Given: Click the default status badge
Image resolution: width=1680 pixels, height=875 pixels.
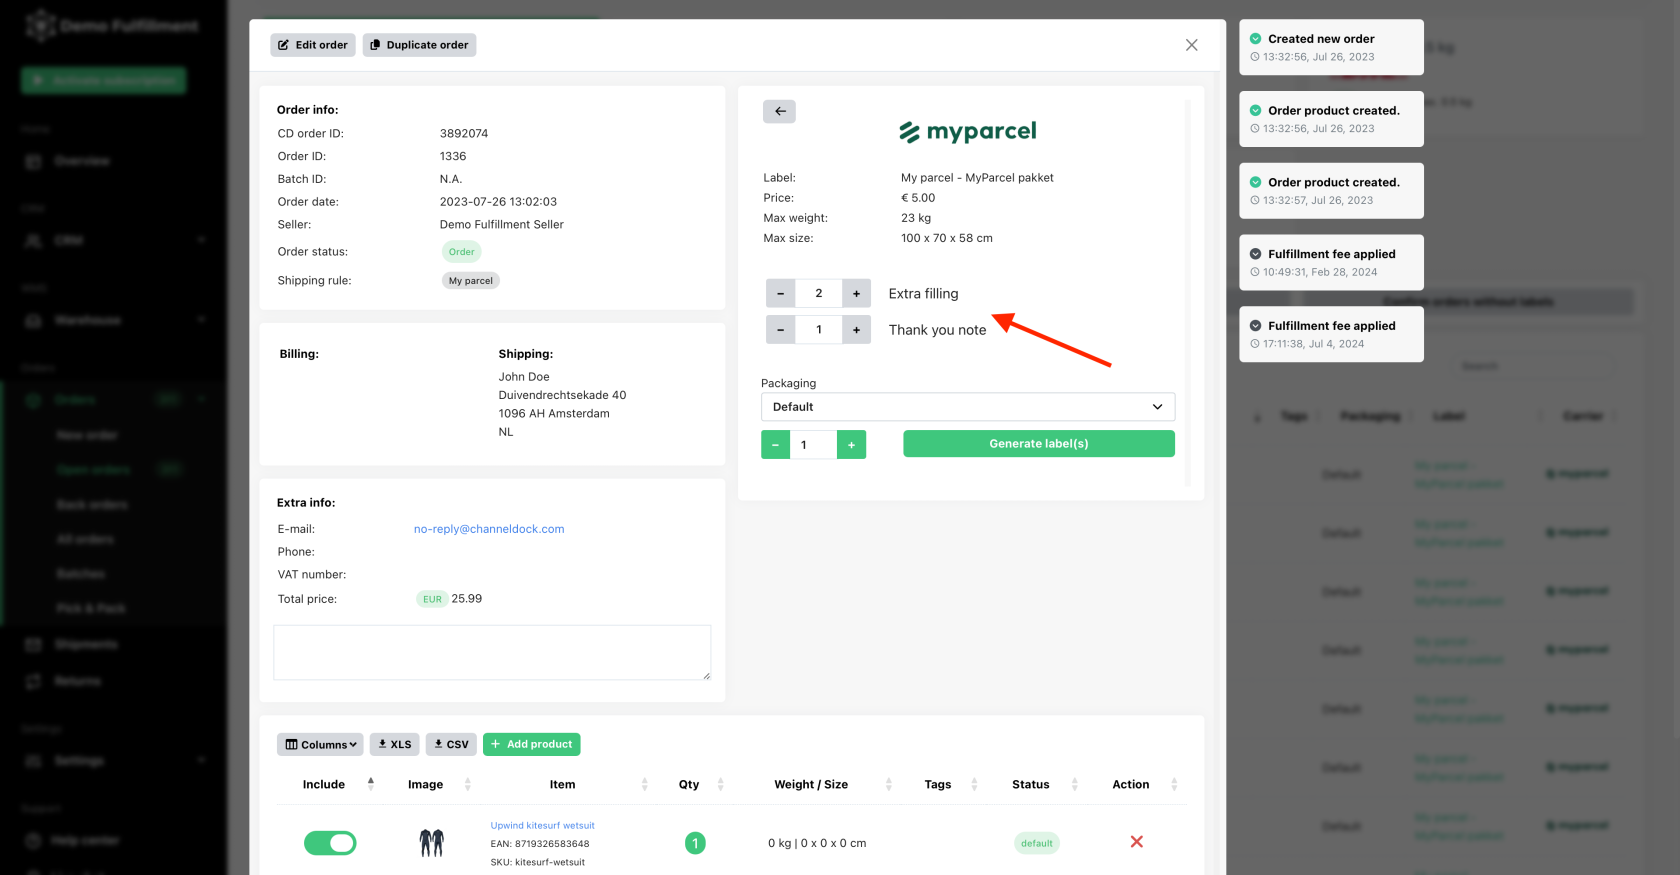Looking at the screenshot, I should click(1037, 843).
